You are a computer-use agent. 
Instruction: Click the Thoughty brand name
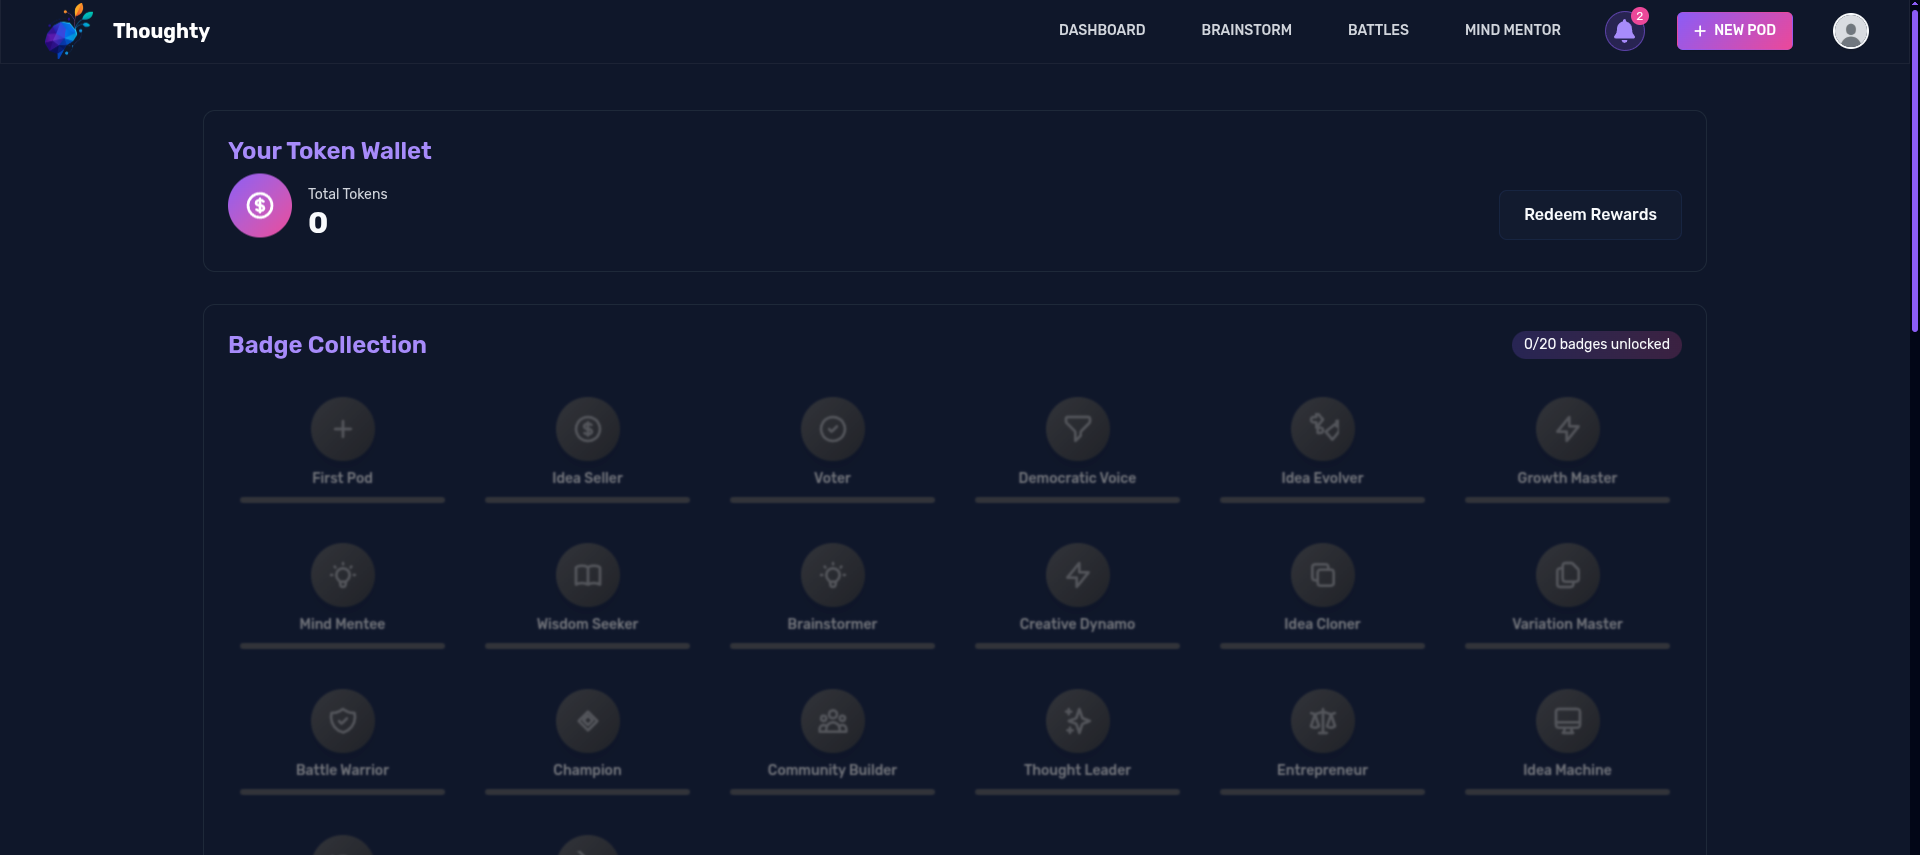[161, 31]
